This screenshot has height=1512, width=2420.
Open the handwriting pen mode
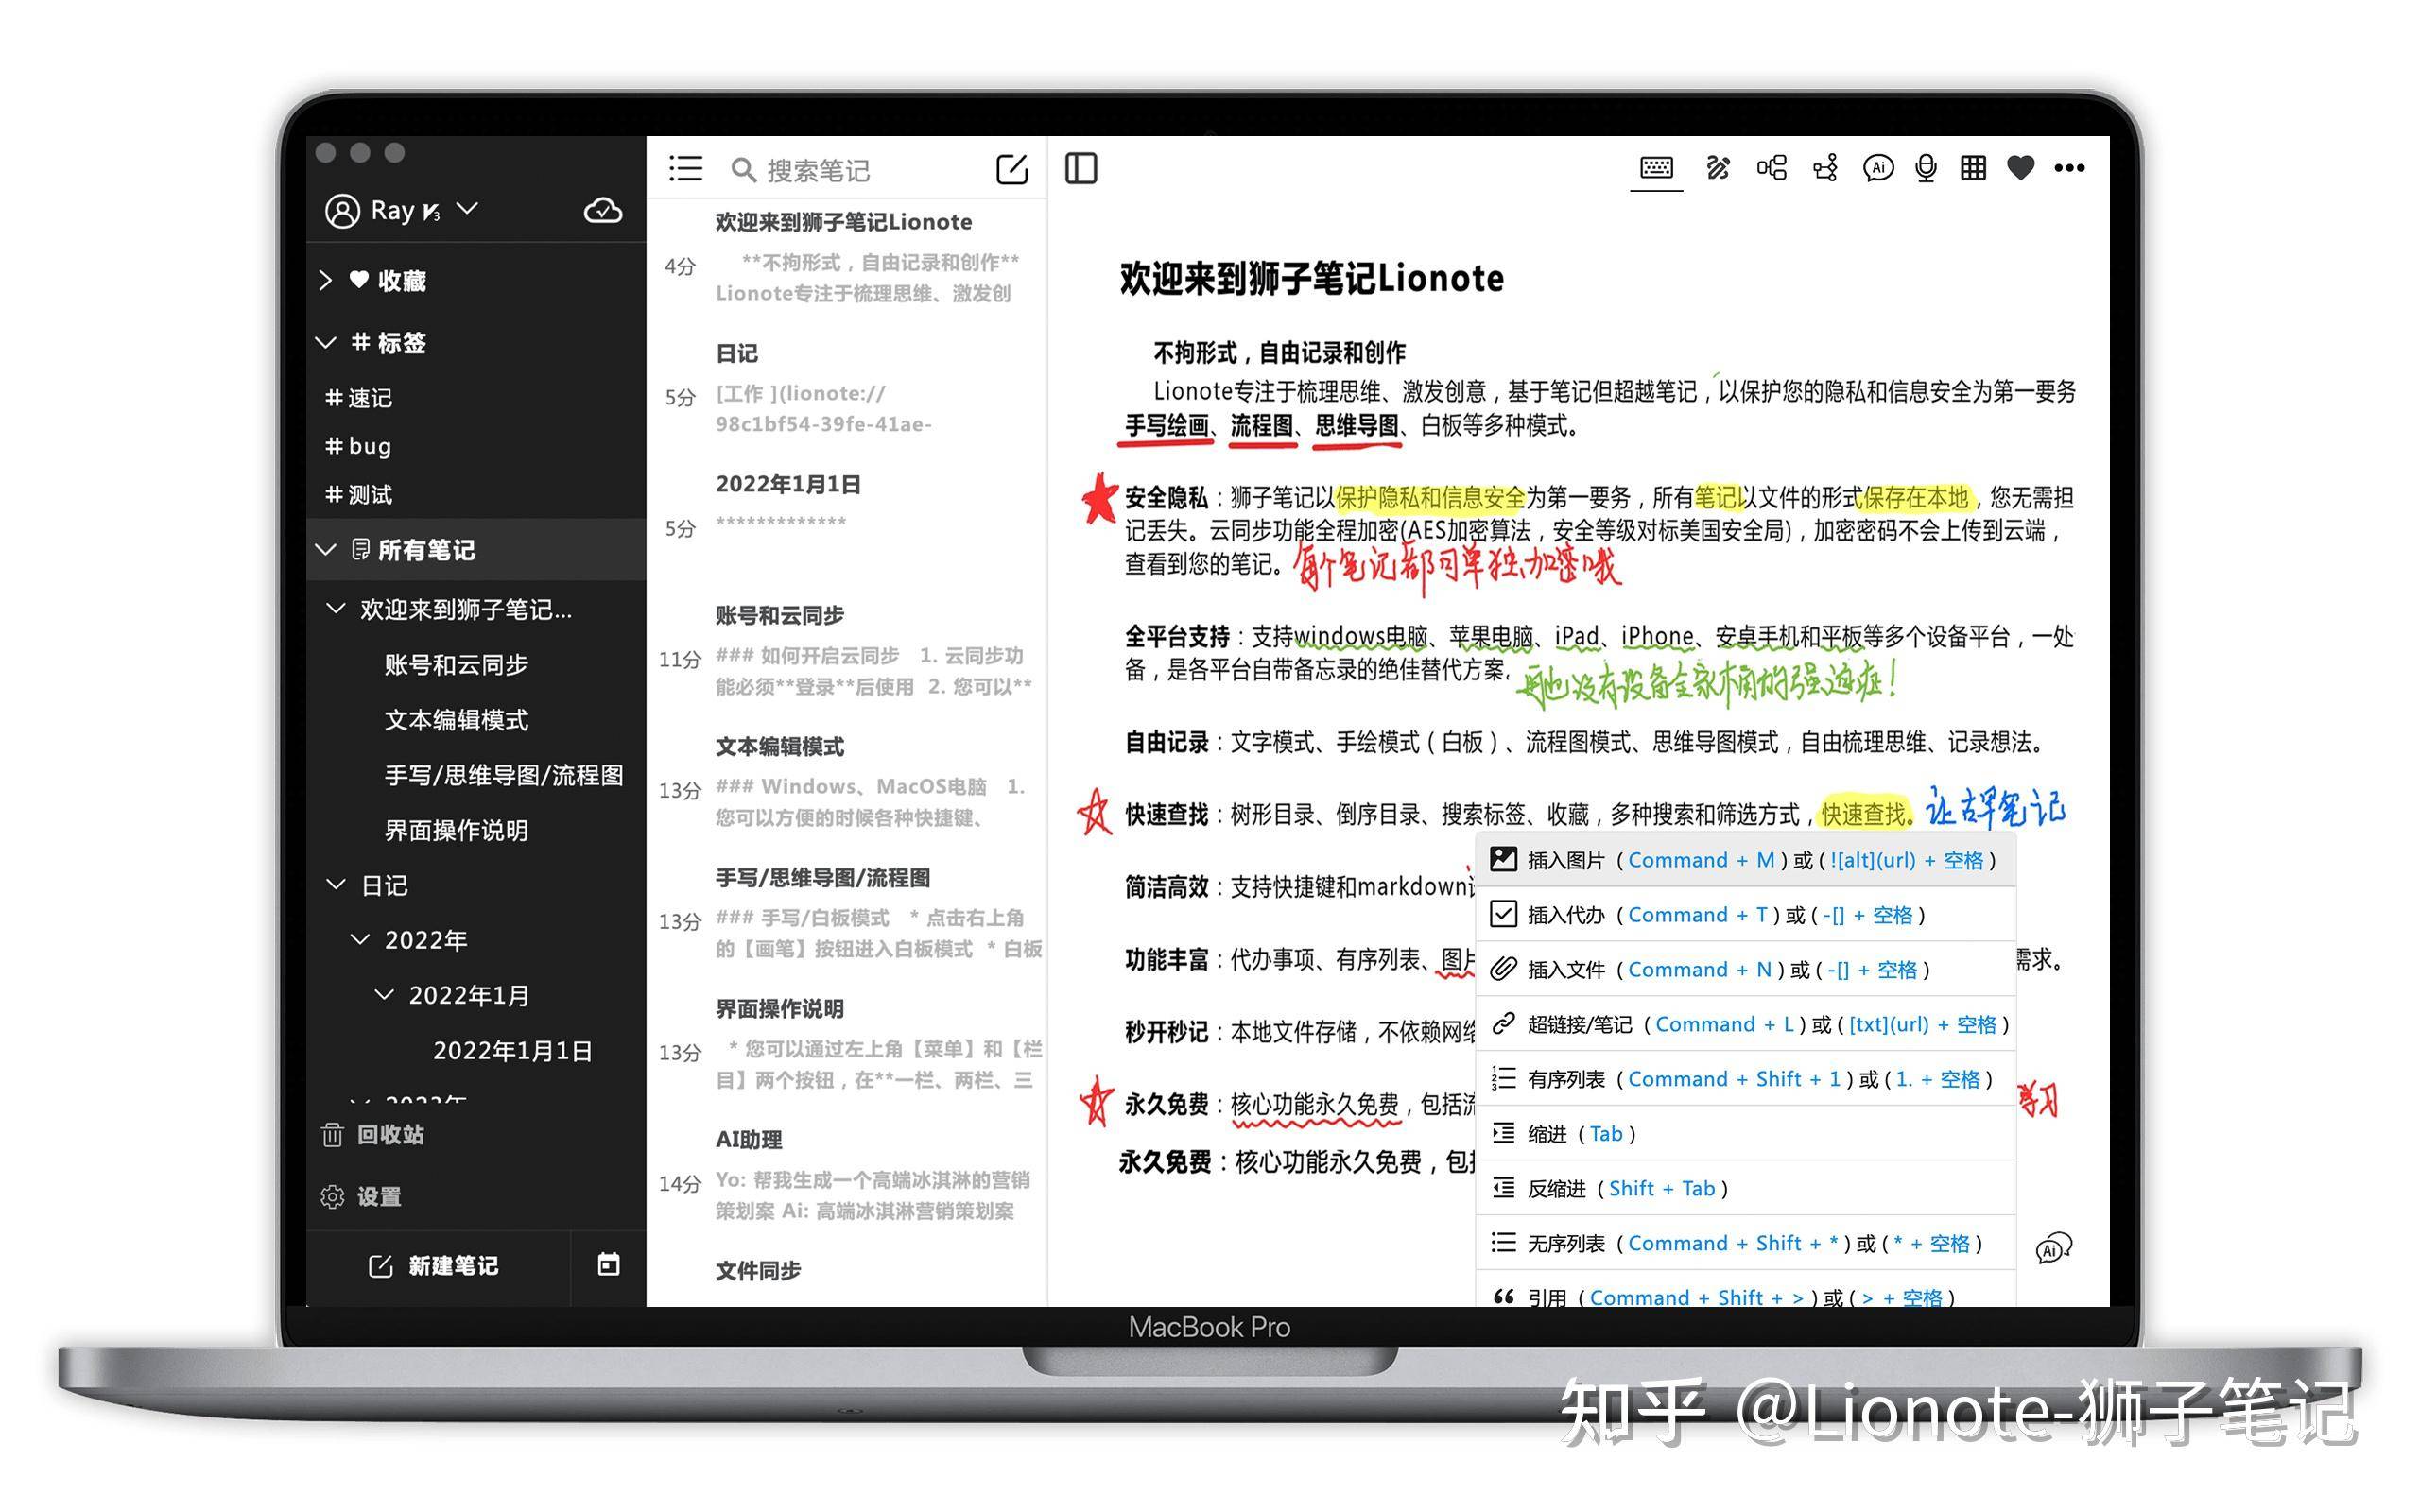1718,167
